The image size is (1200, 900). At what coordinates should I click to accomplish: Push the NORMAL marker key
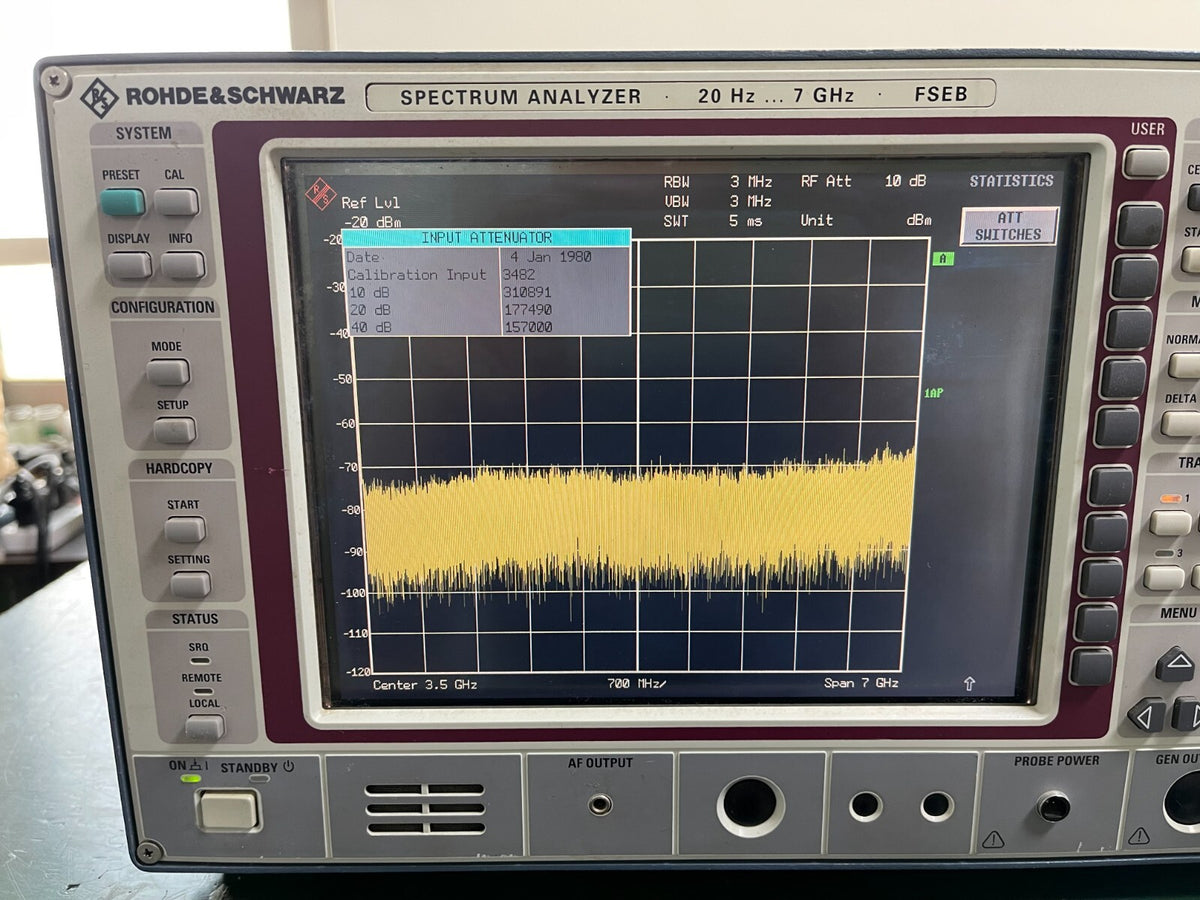[x=1184, y=365]
